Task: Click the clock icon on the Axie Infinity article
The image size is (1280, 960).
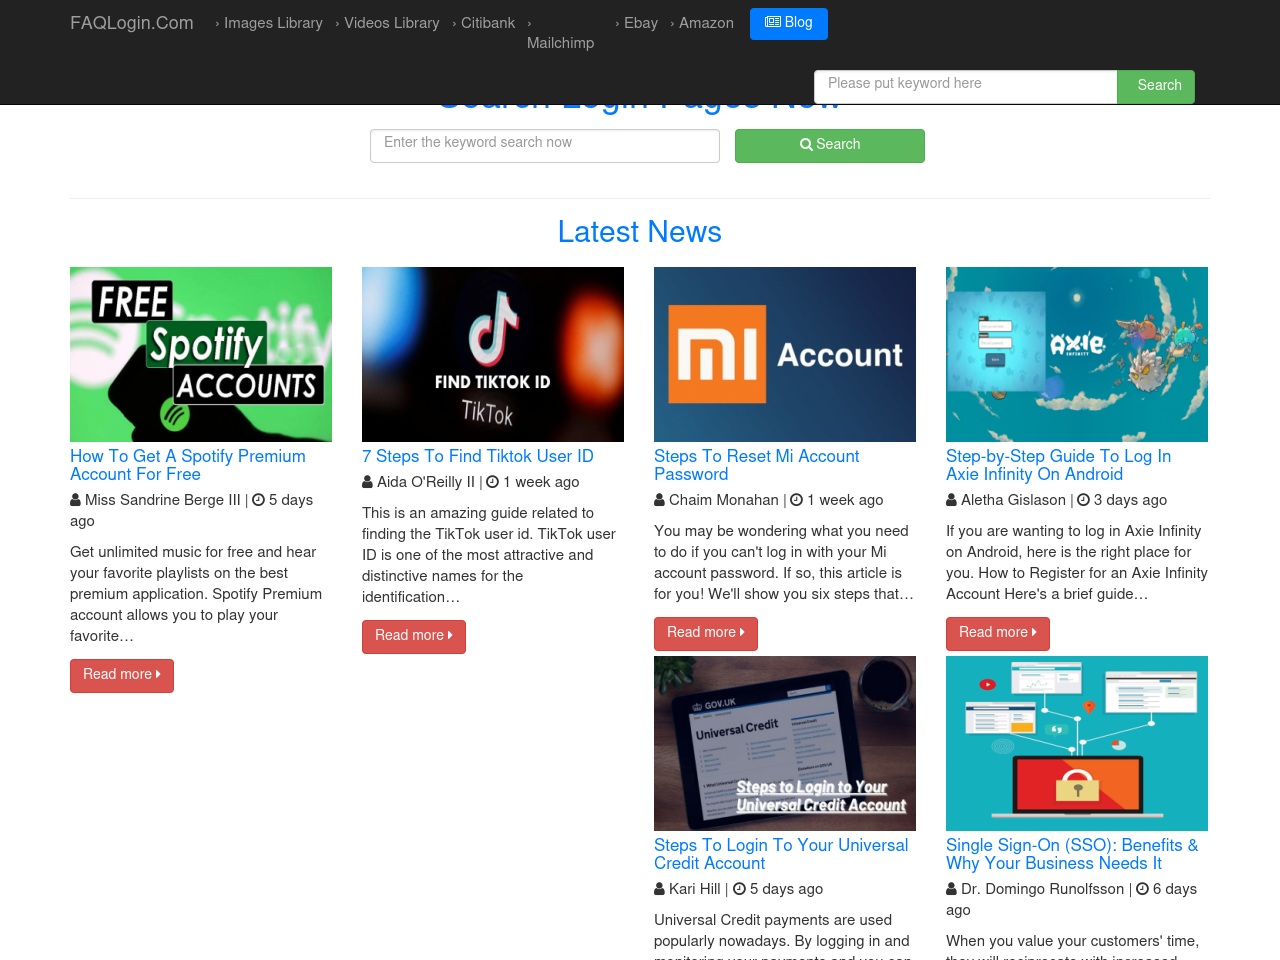Action: pyautogui.click(x=1083, y=500)
